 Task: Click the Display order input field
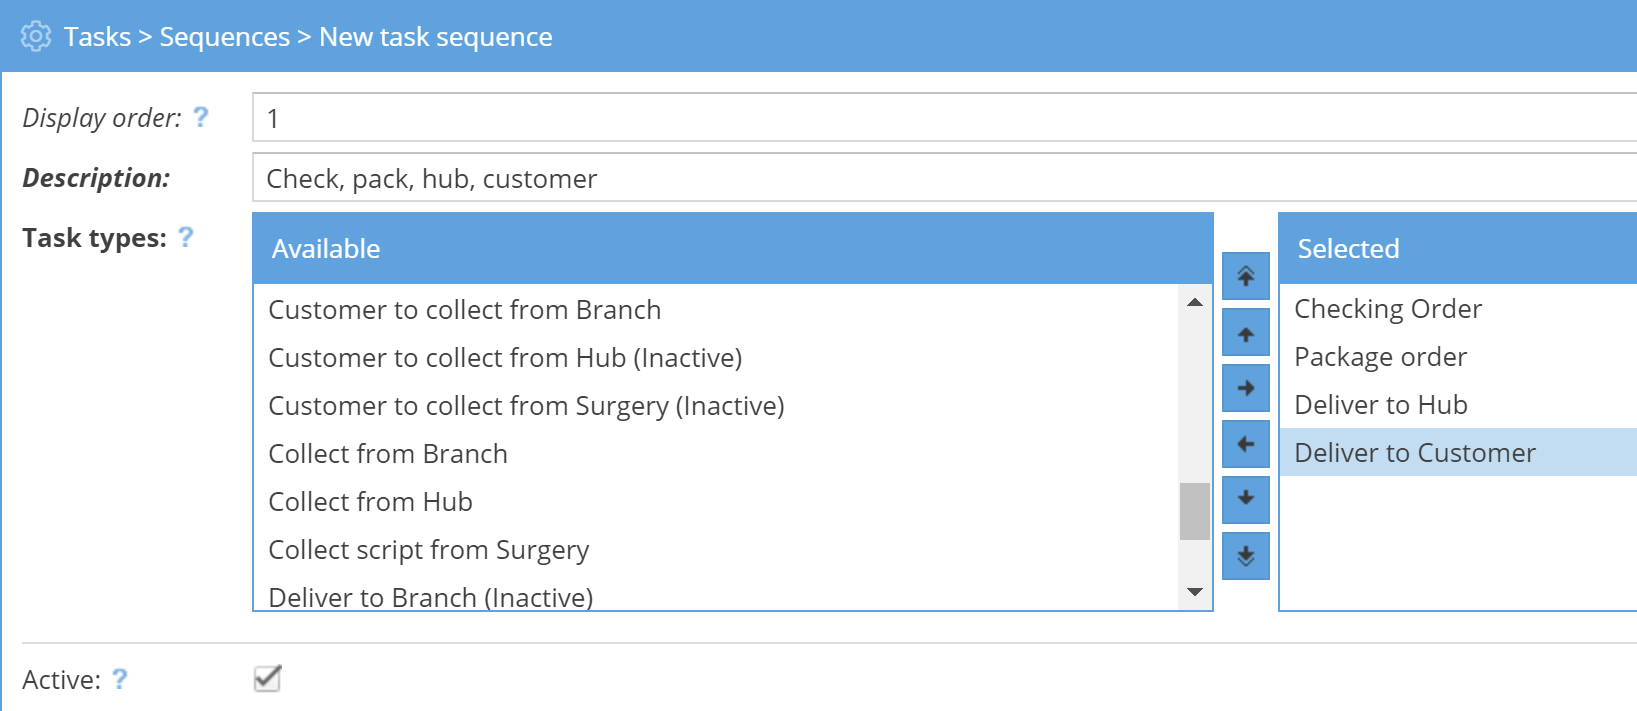pos(940,118)
